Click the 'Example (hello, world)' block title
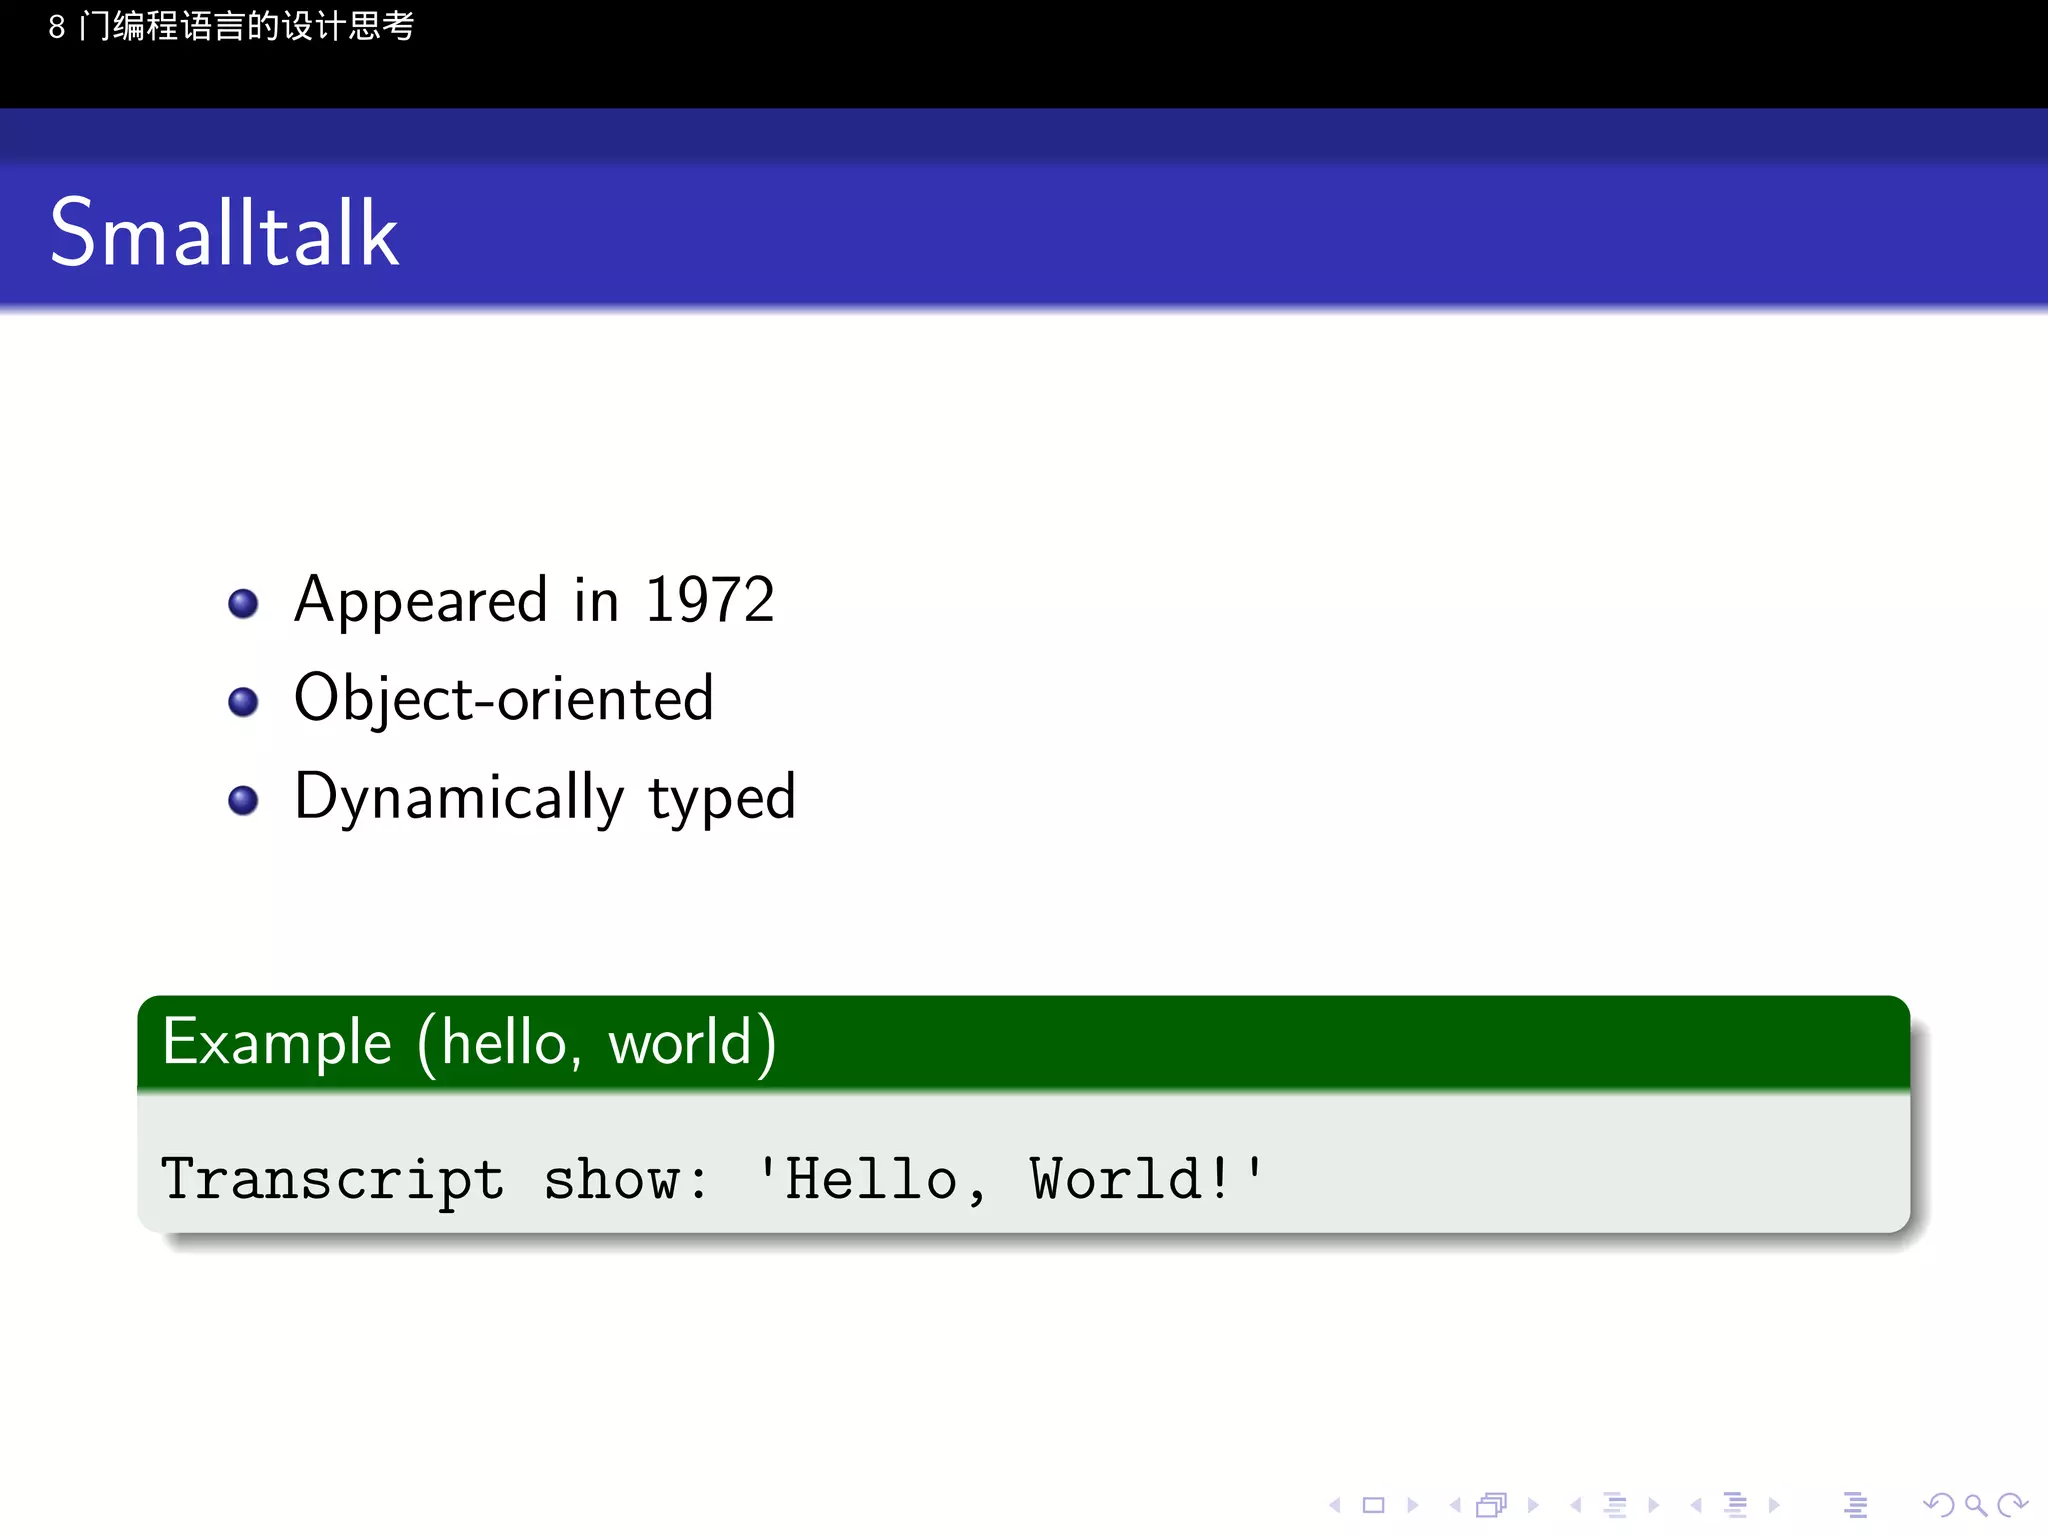2048x1536 pixels. click(x=469, y=1043)
